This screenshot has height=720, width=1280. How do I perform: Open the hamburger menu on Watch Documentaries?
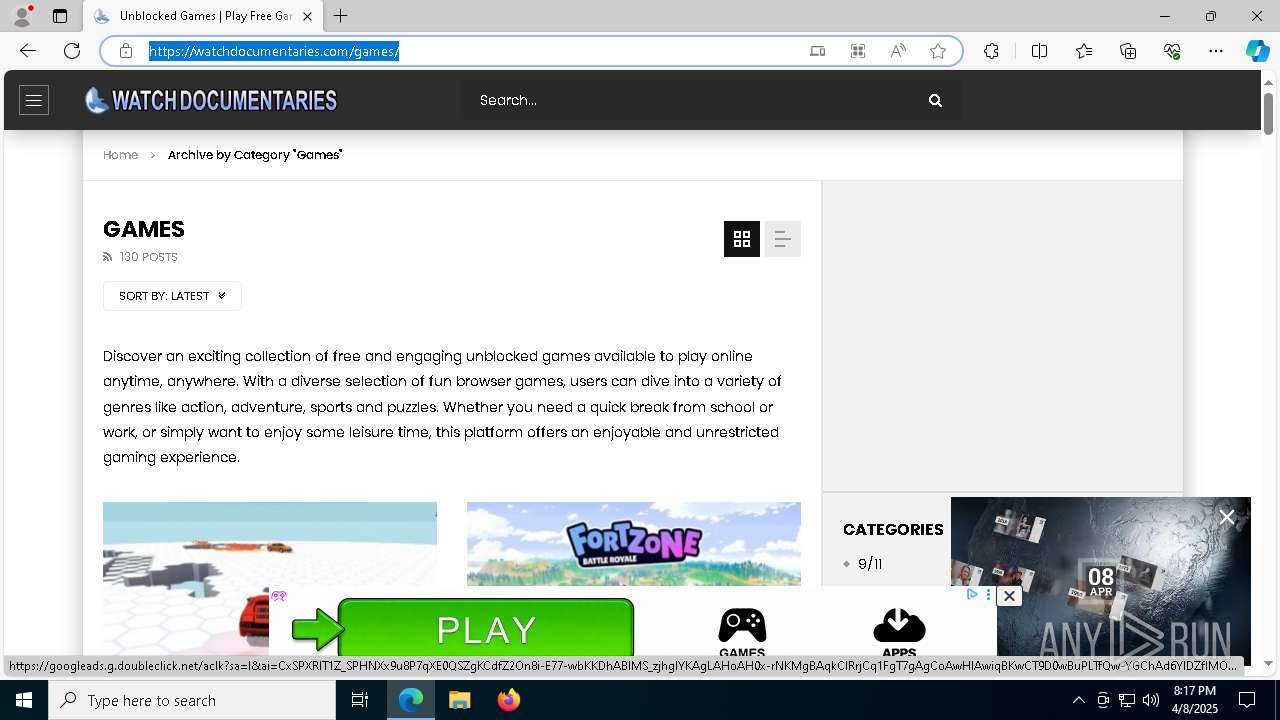point(34,100)
